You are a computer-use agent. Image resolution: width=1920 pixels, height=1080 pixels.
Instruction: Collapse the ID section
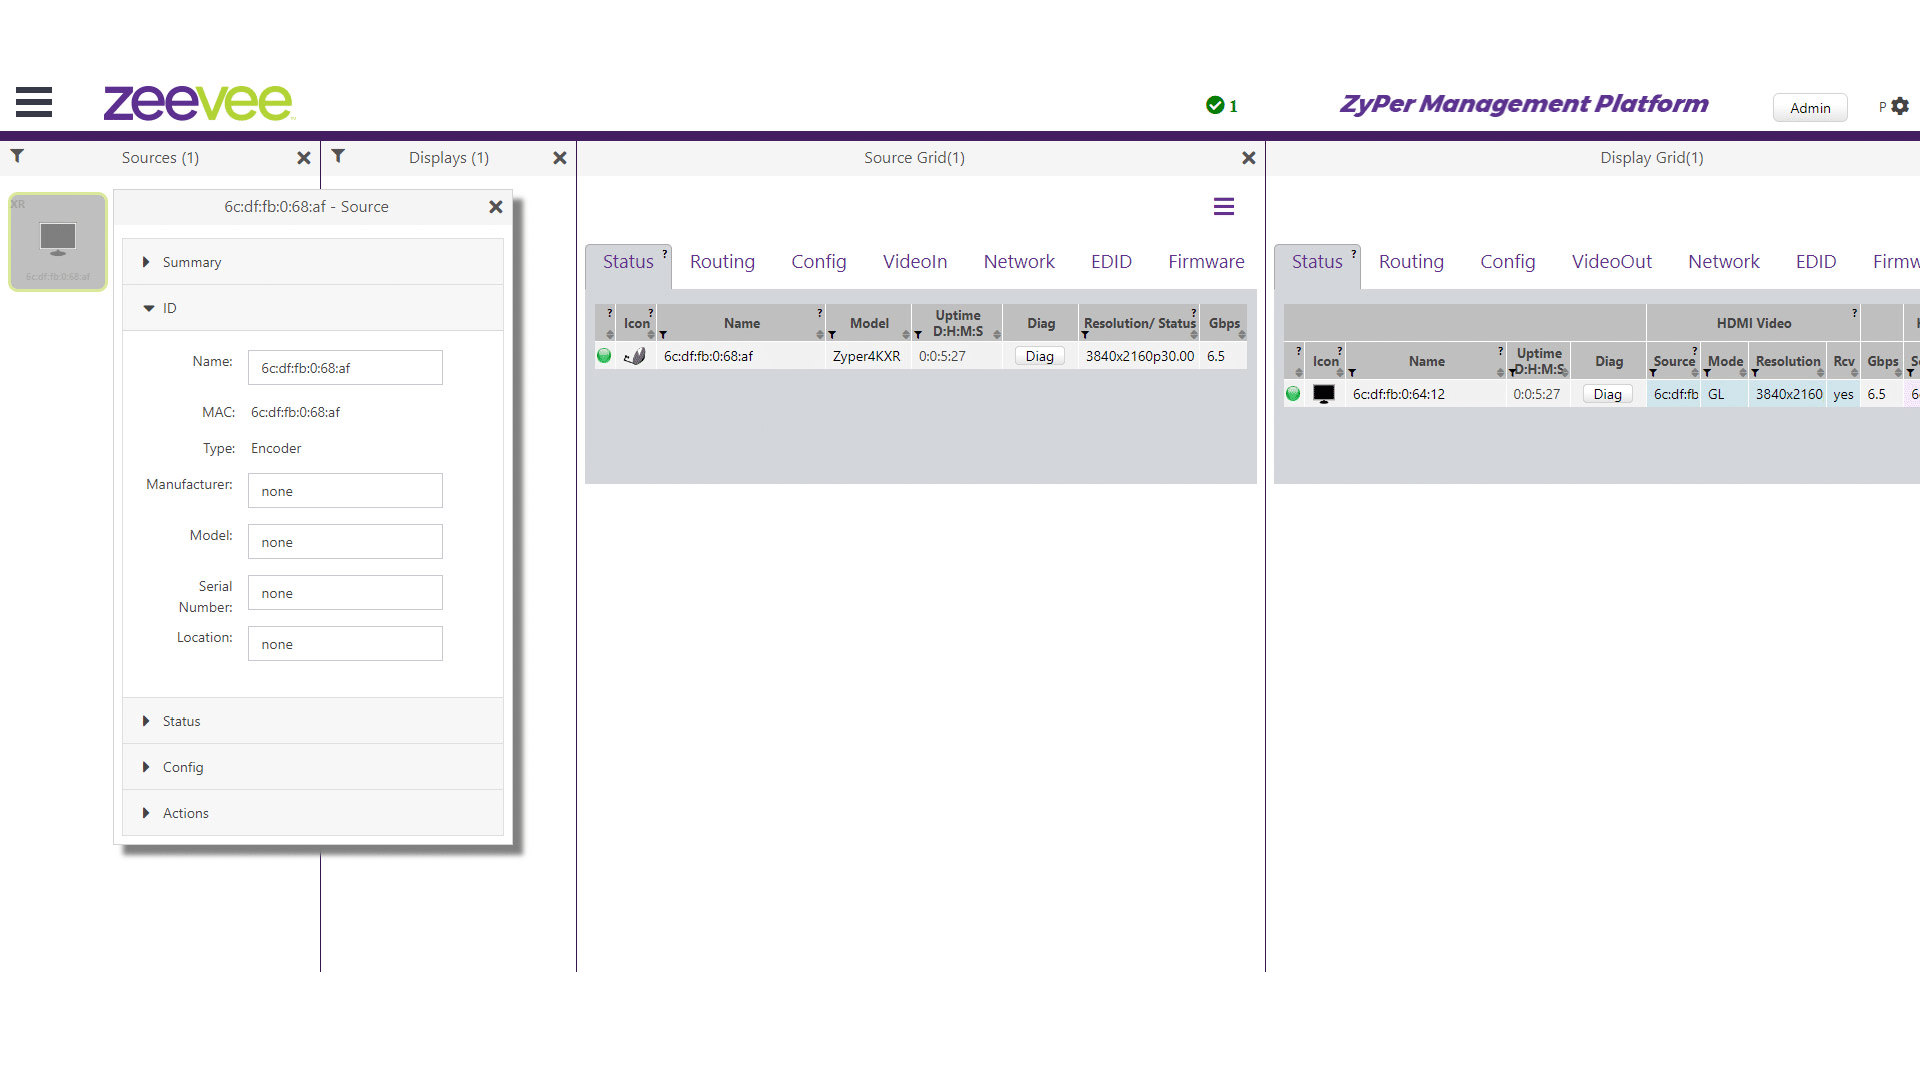coord(169,308)
